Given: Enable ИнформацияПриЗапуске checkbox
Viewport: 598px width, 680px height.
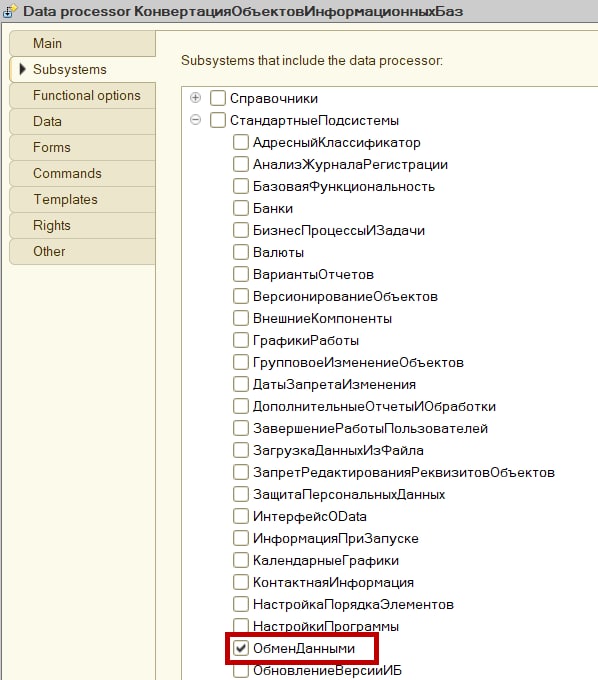Looking at the screenshot, I should click(x=241, y=538).
